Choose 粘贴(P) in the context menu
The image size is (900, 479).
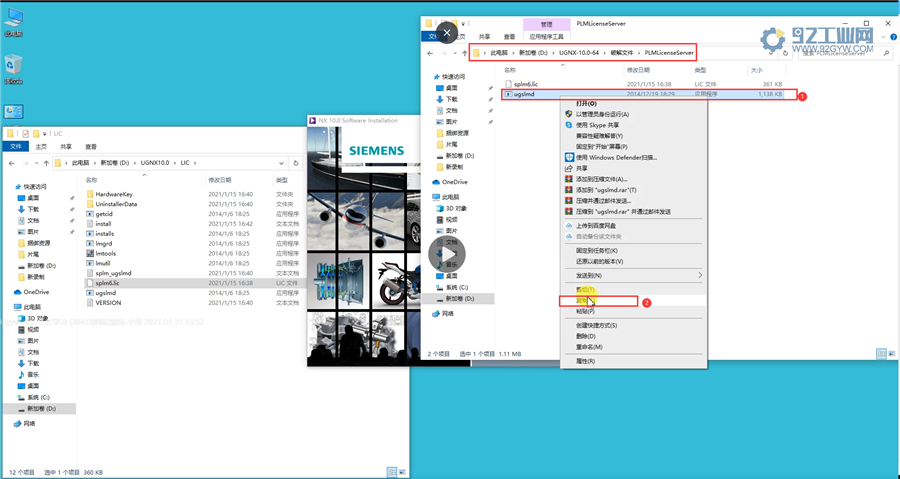pyautogui.click(x=585, y=311)
